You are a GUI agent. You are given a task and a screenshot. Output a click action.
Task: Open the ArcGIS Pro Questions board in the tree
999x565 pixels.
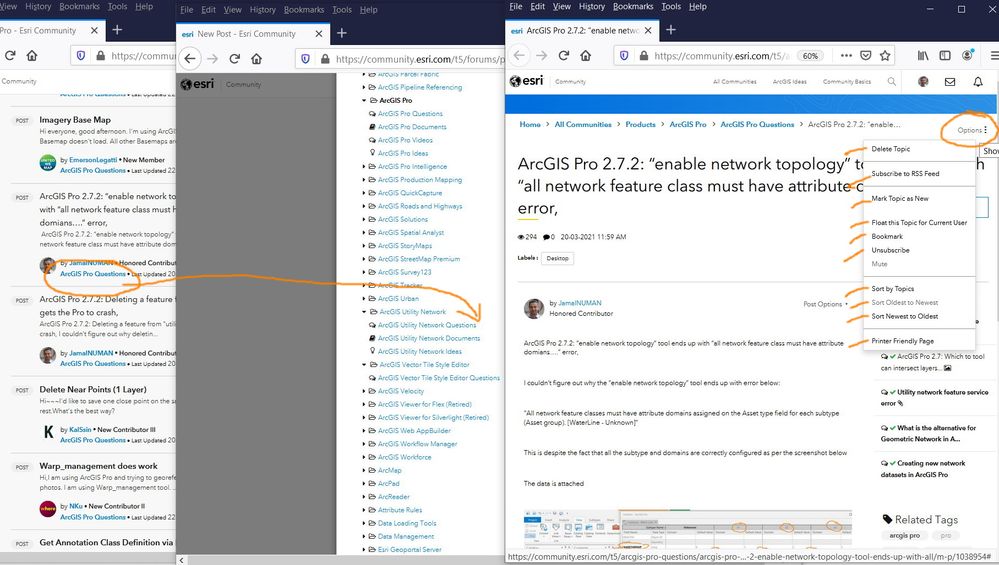pos(410,113)
